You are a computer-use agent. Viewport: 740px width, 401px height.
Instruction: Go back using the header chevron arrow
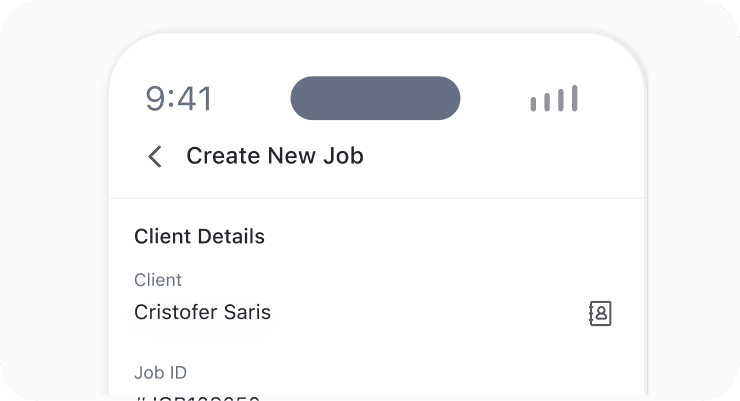tap(155, 156)
